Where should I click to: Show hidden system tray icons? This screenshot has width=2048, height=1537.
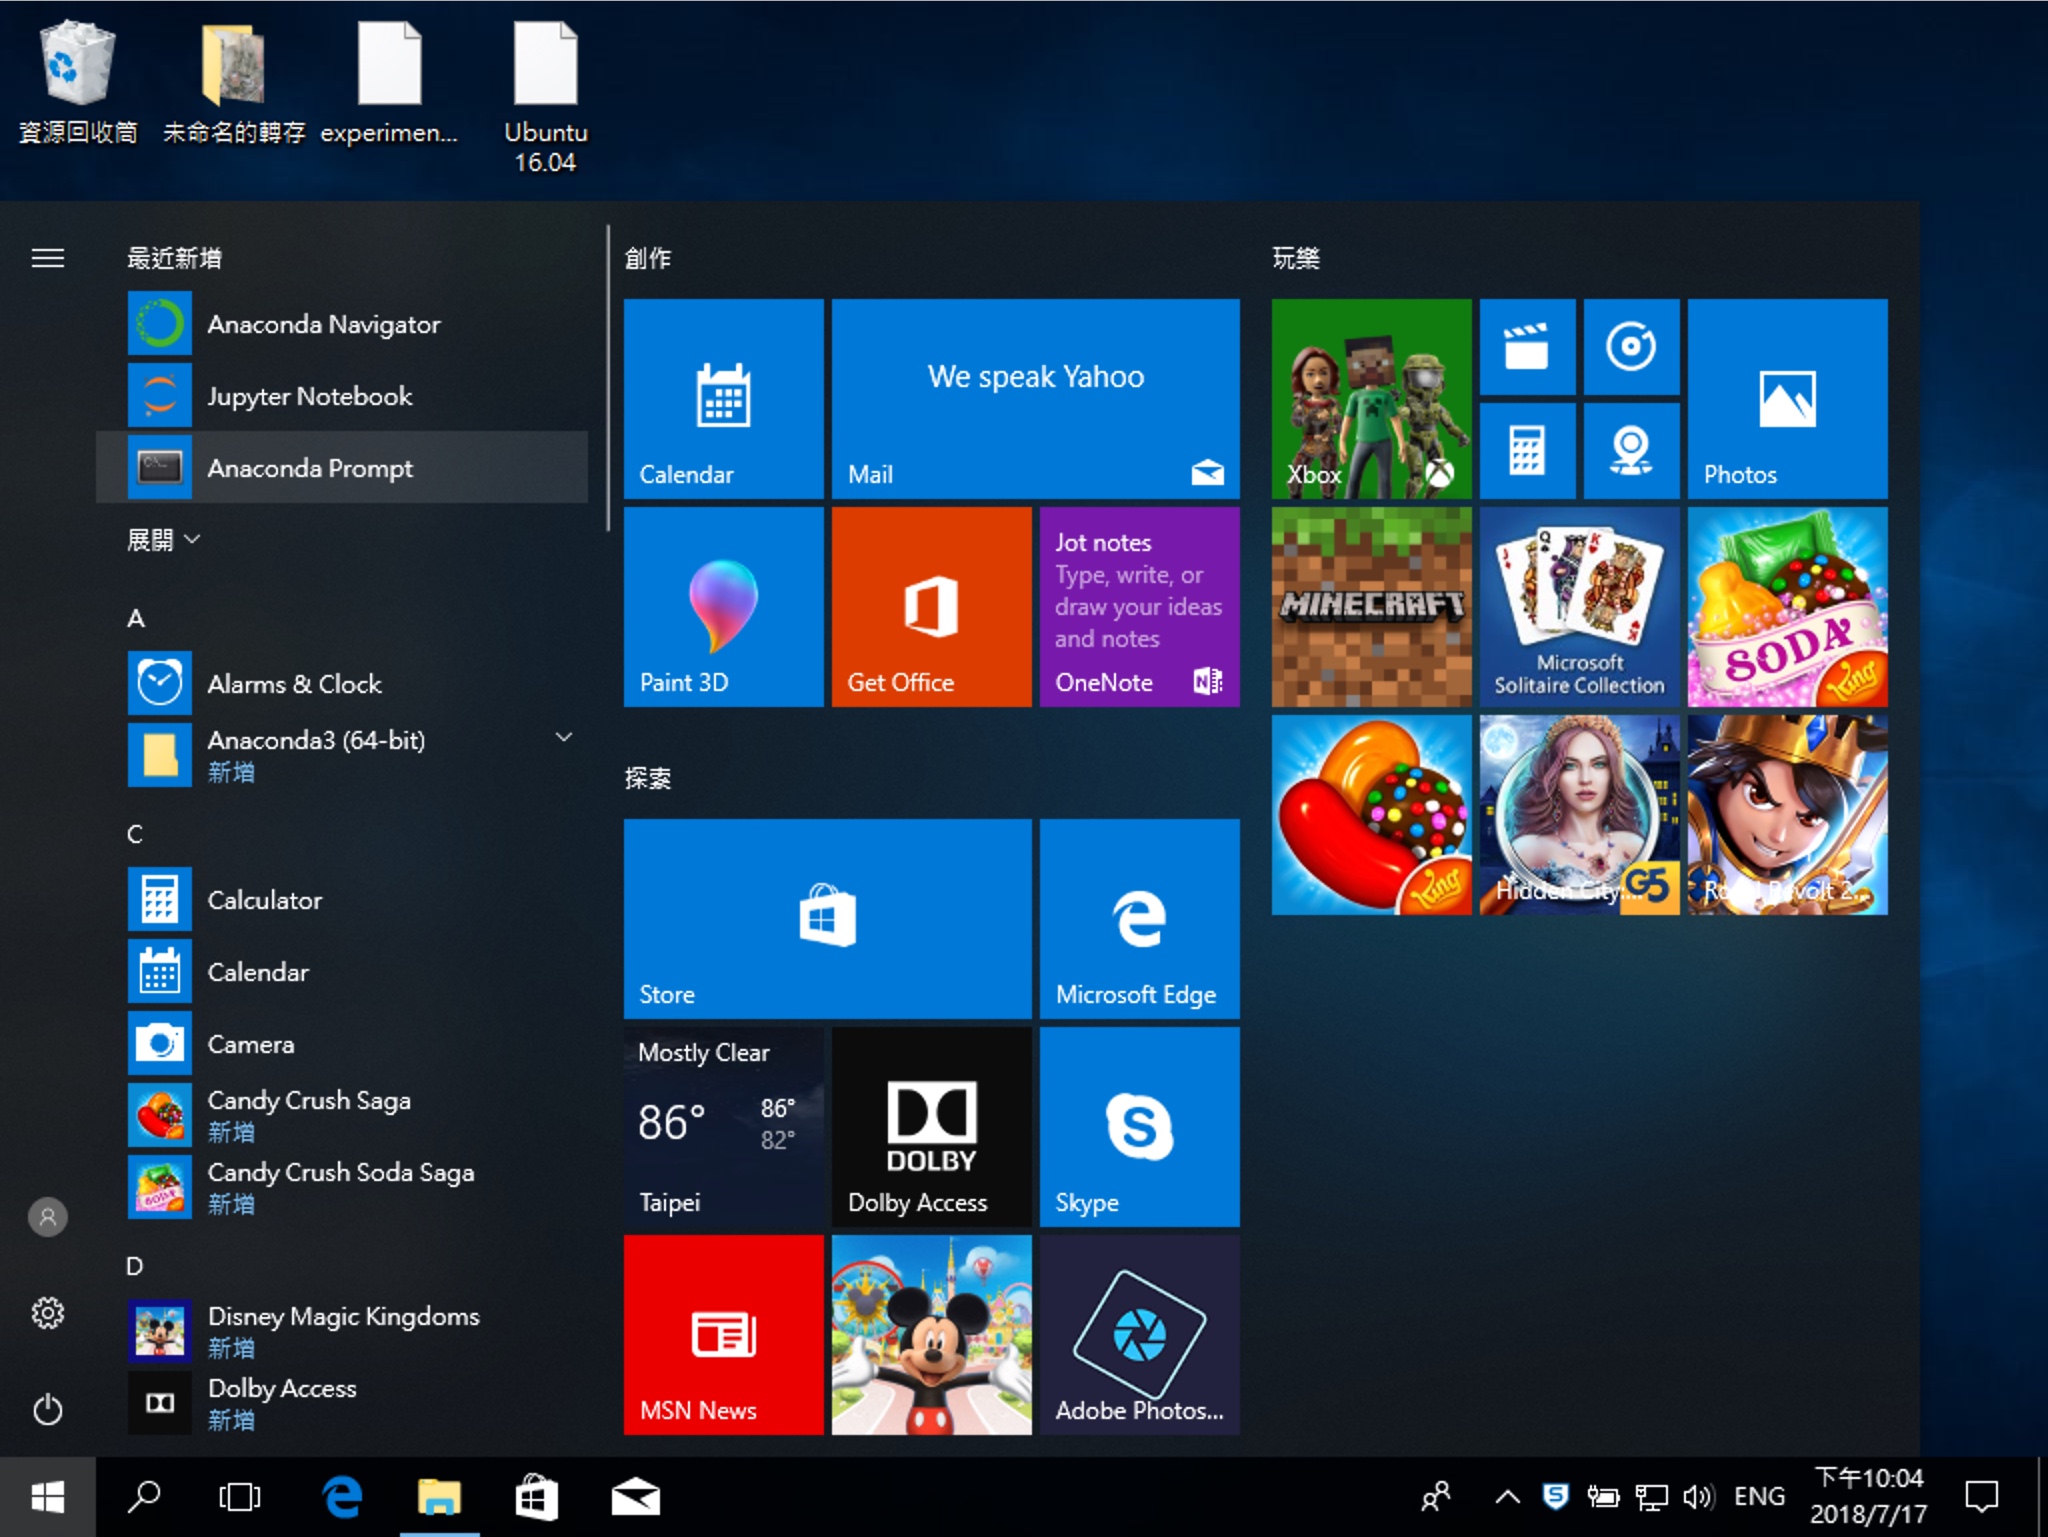pyautogui.click(x=1507, y=1497)
